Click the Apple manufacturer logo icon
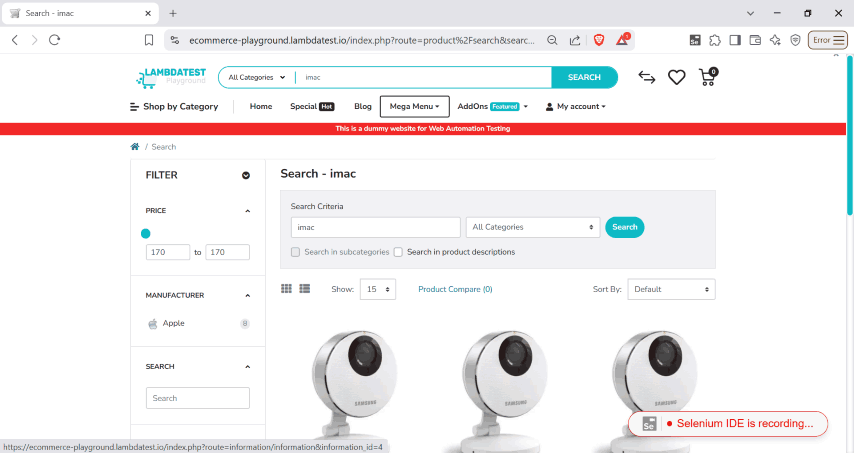The height and width of the screenshot is (453, 854). pos(153,323)
